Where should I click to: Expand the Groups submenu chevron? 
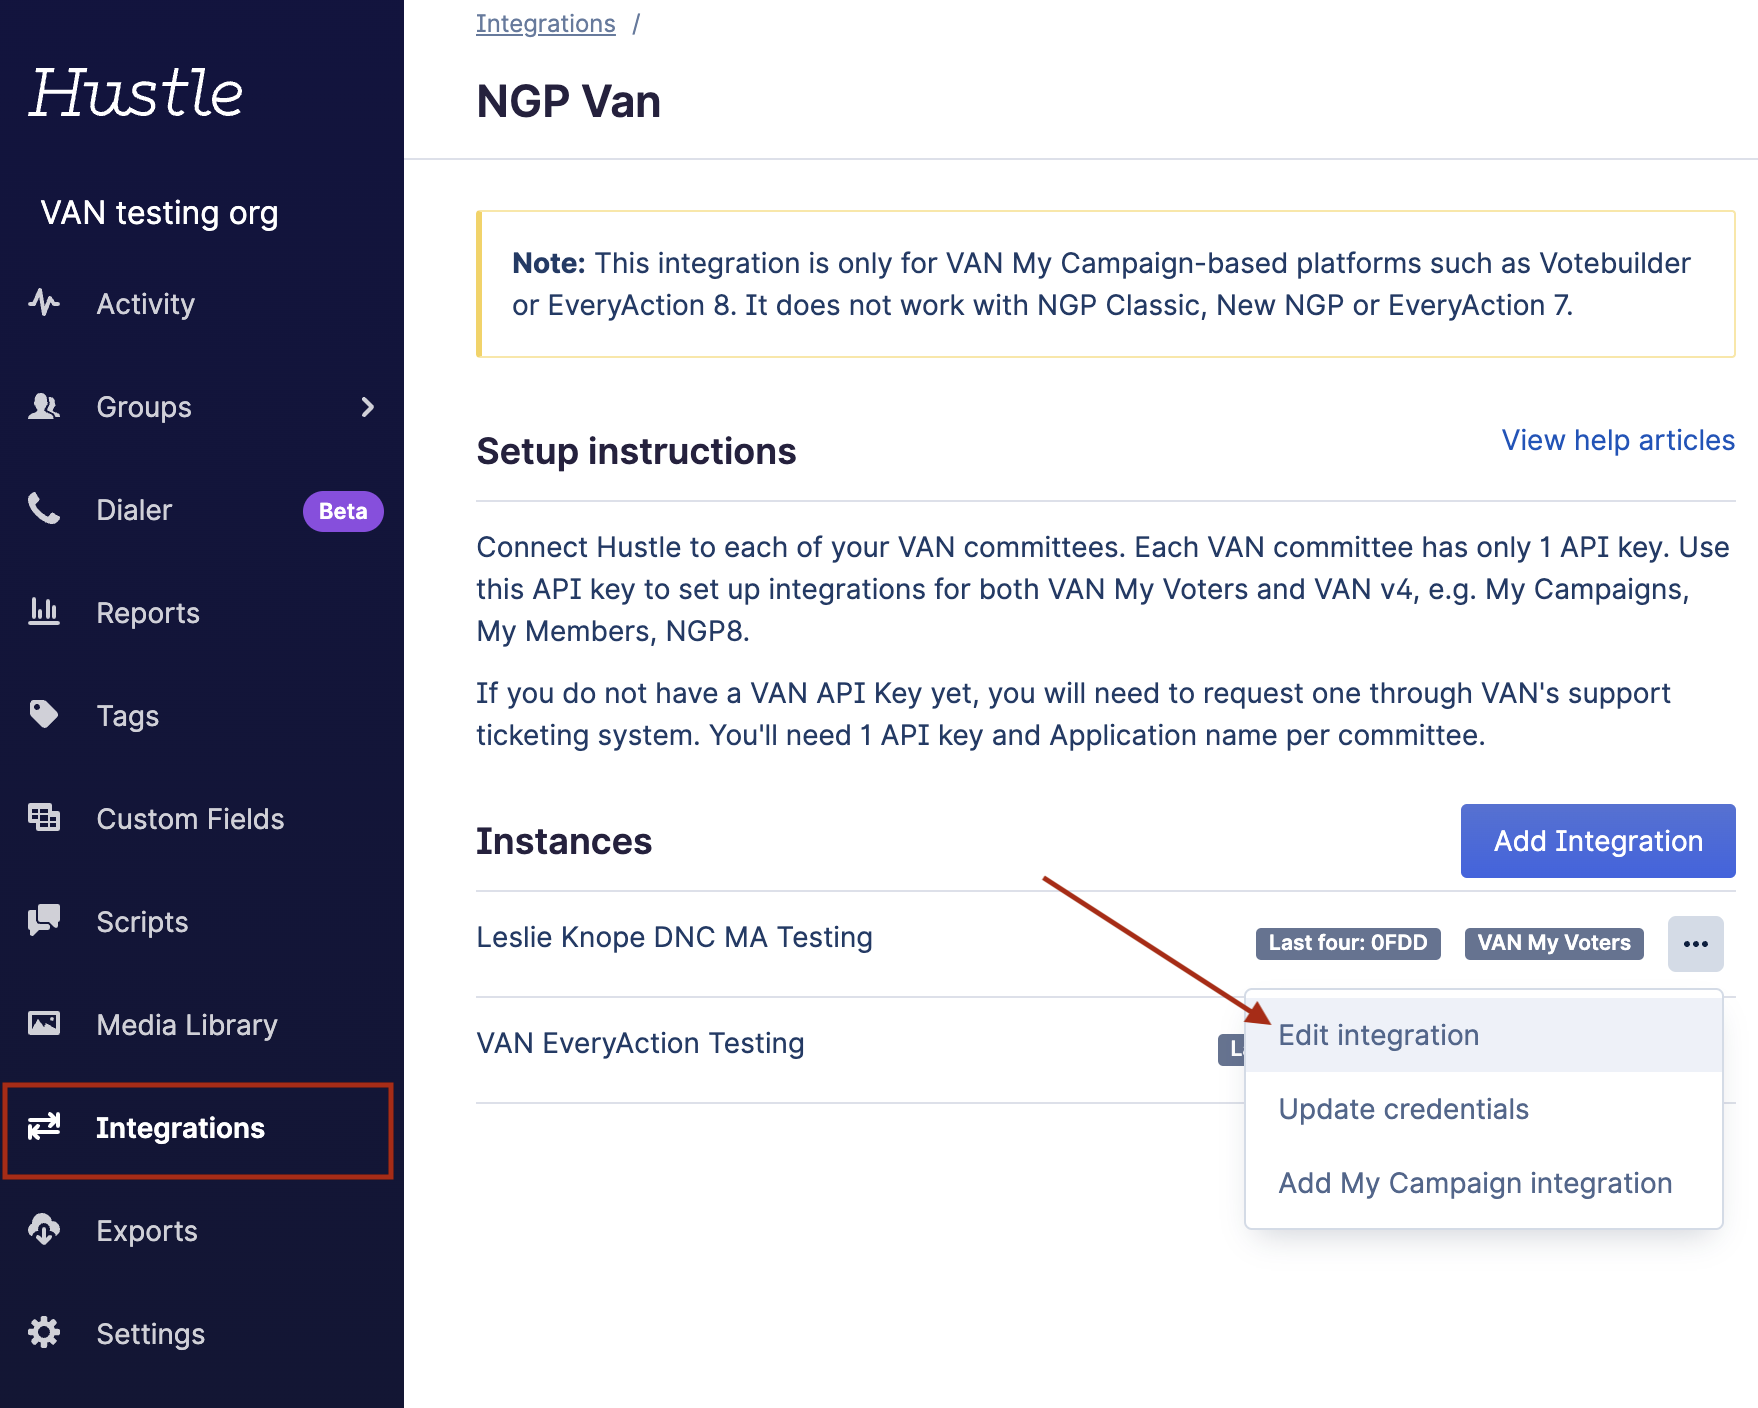(368, 407)
